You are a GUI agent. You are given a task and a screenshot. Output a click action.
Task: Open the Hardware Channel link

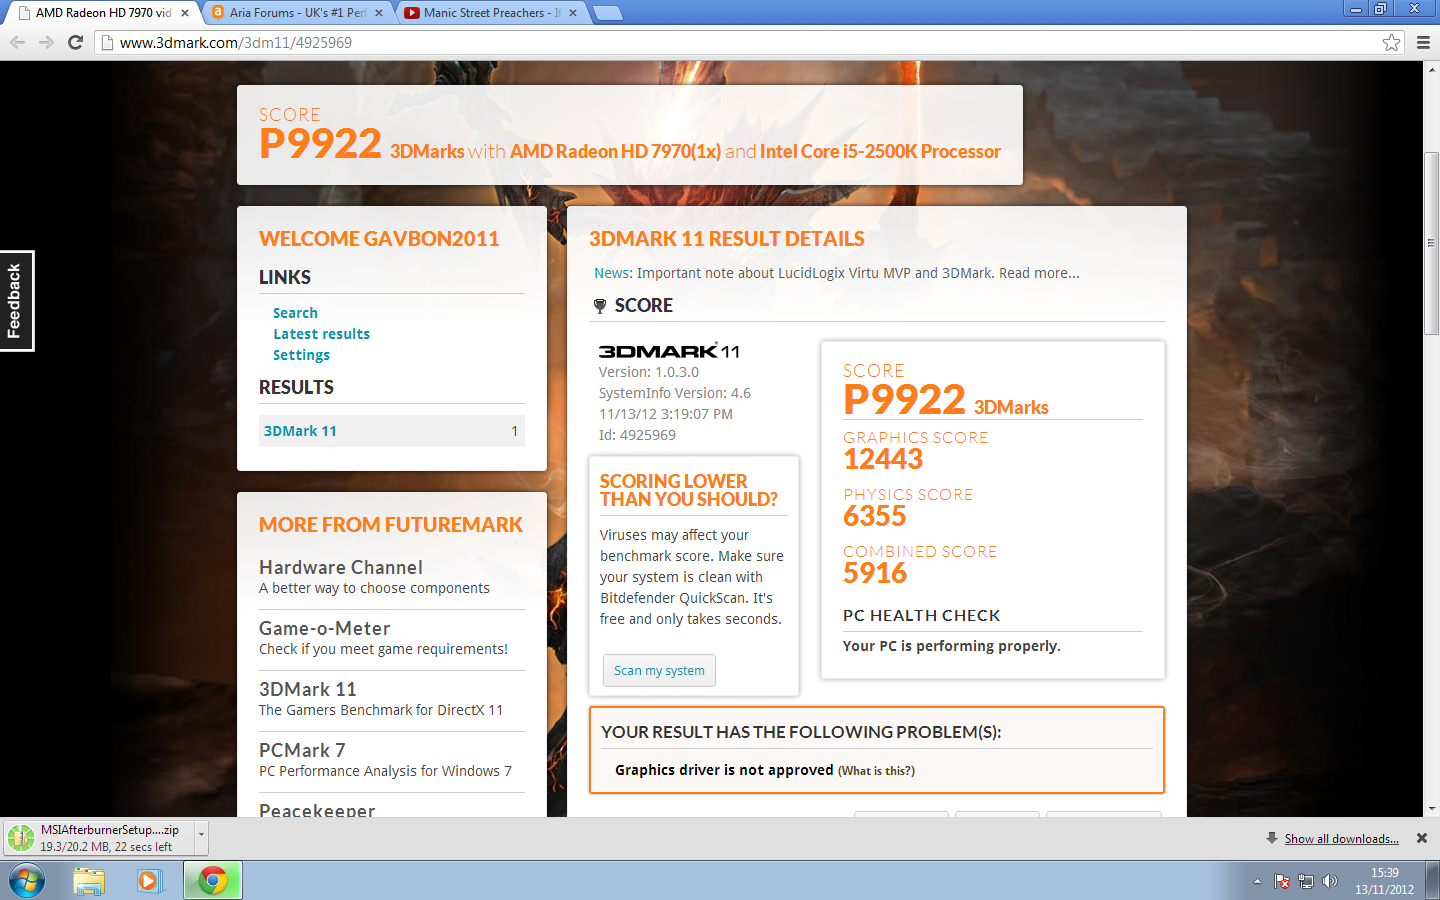click(341, 567)
